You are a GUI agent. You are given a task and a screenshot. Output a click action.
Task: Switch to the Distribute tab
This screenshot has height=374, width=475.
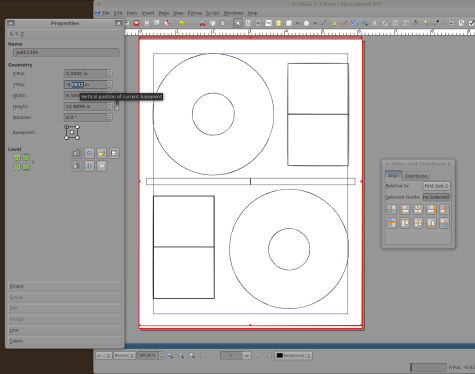point(416,176)
